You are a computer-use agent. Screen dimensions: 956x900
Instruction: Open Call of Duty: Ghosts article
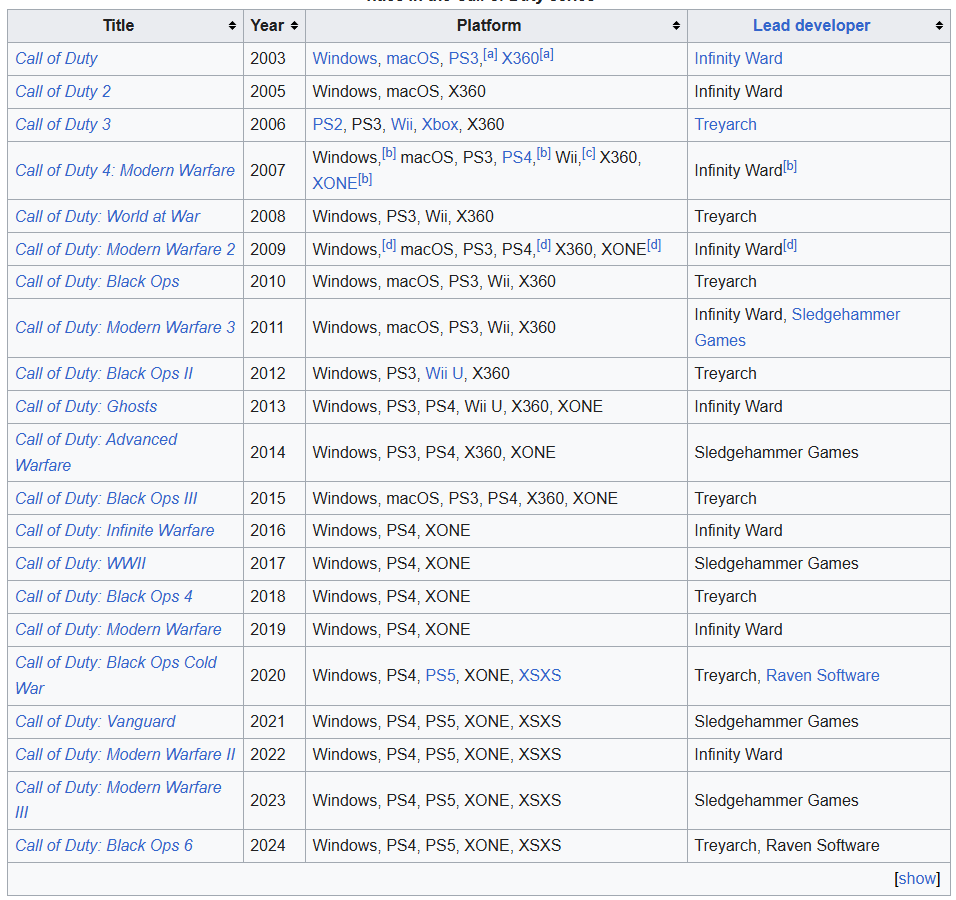[86, 406]
